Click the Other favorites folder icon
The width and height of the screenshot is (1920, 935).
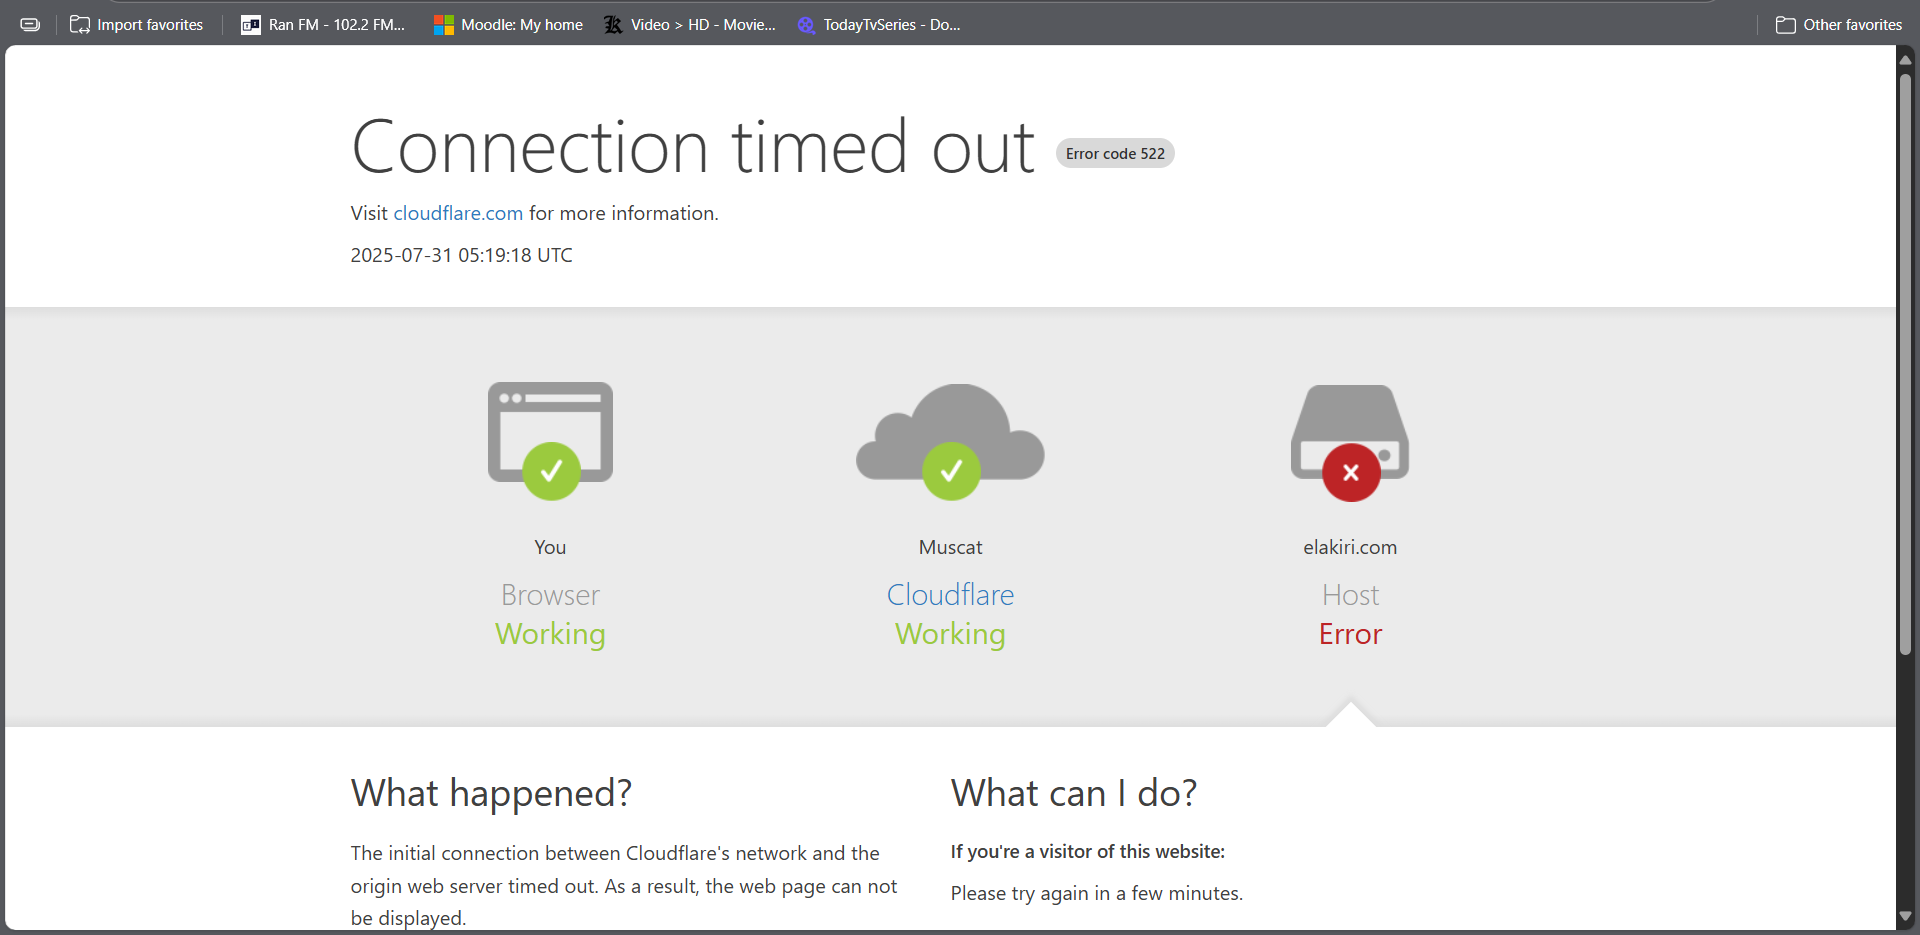point(1786,25)
